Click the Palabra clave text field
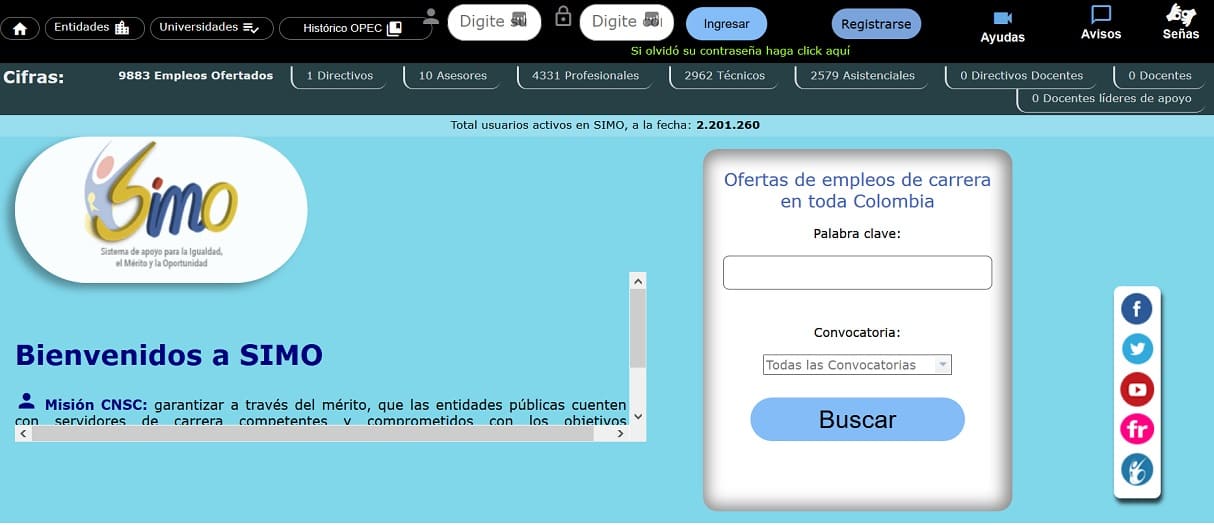 pos(857,273)
